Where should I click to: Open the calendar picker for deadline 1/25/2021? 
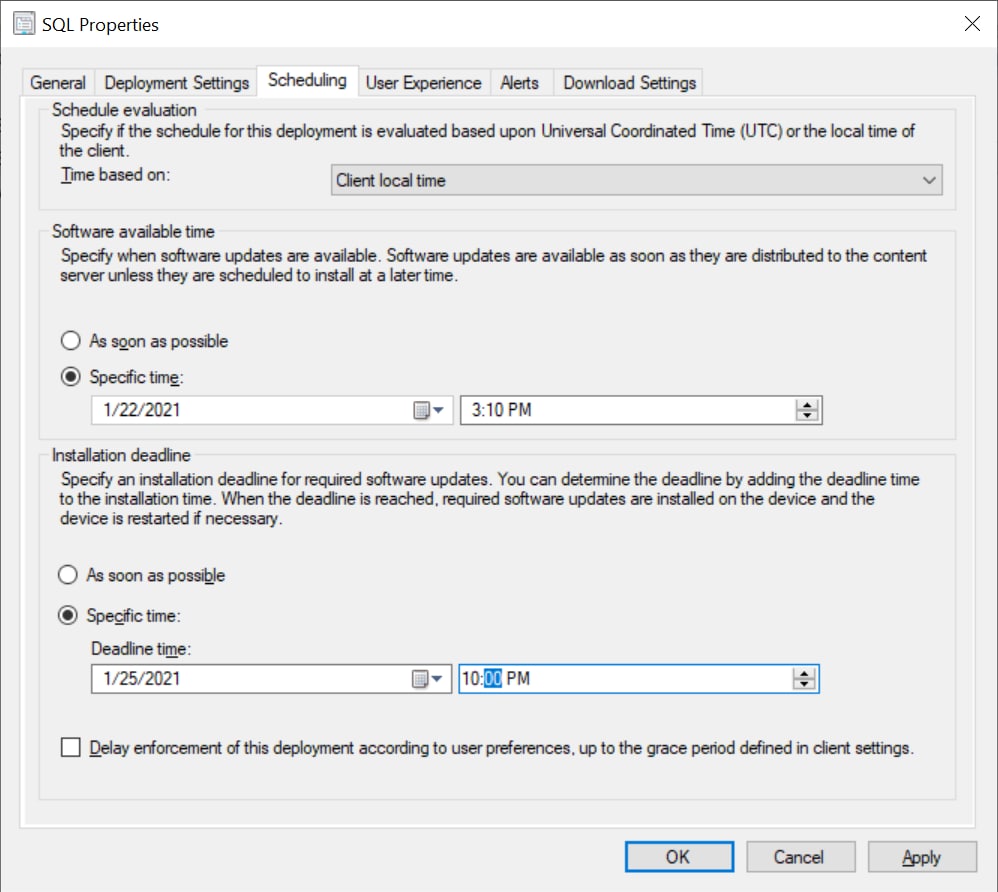[x=427, y=679]
